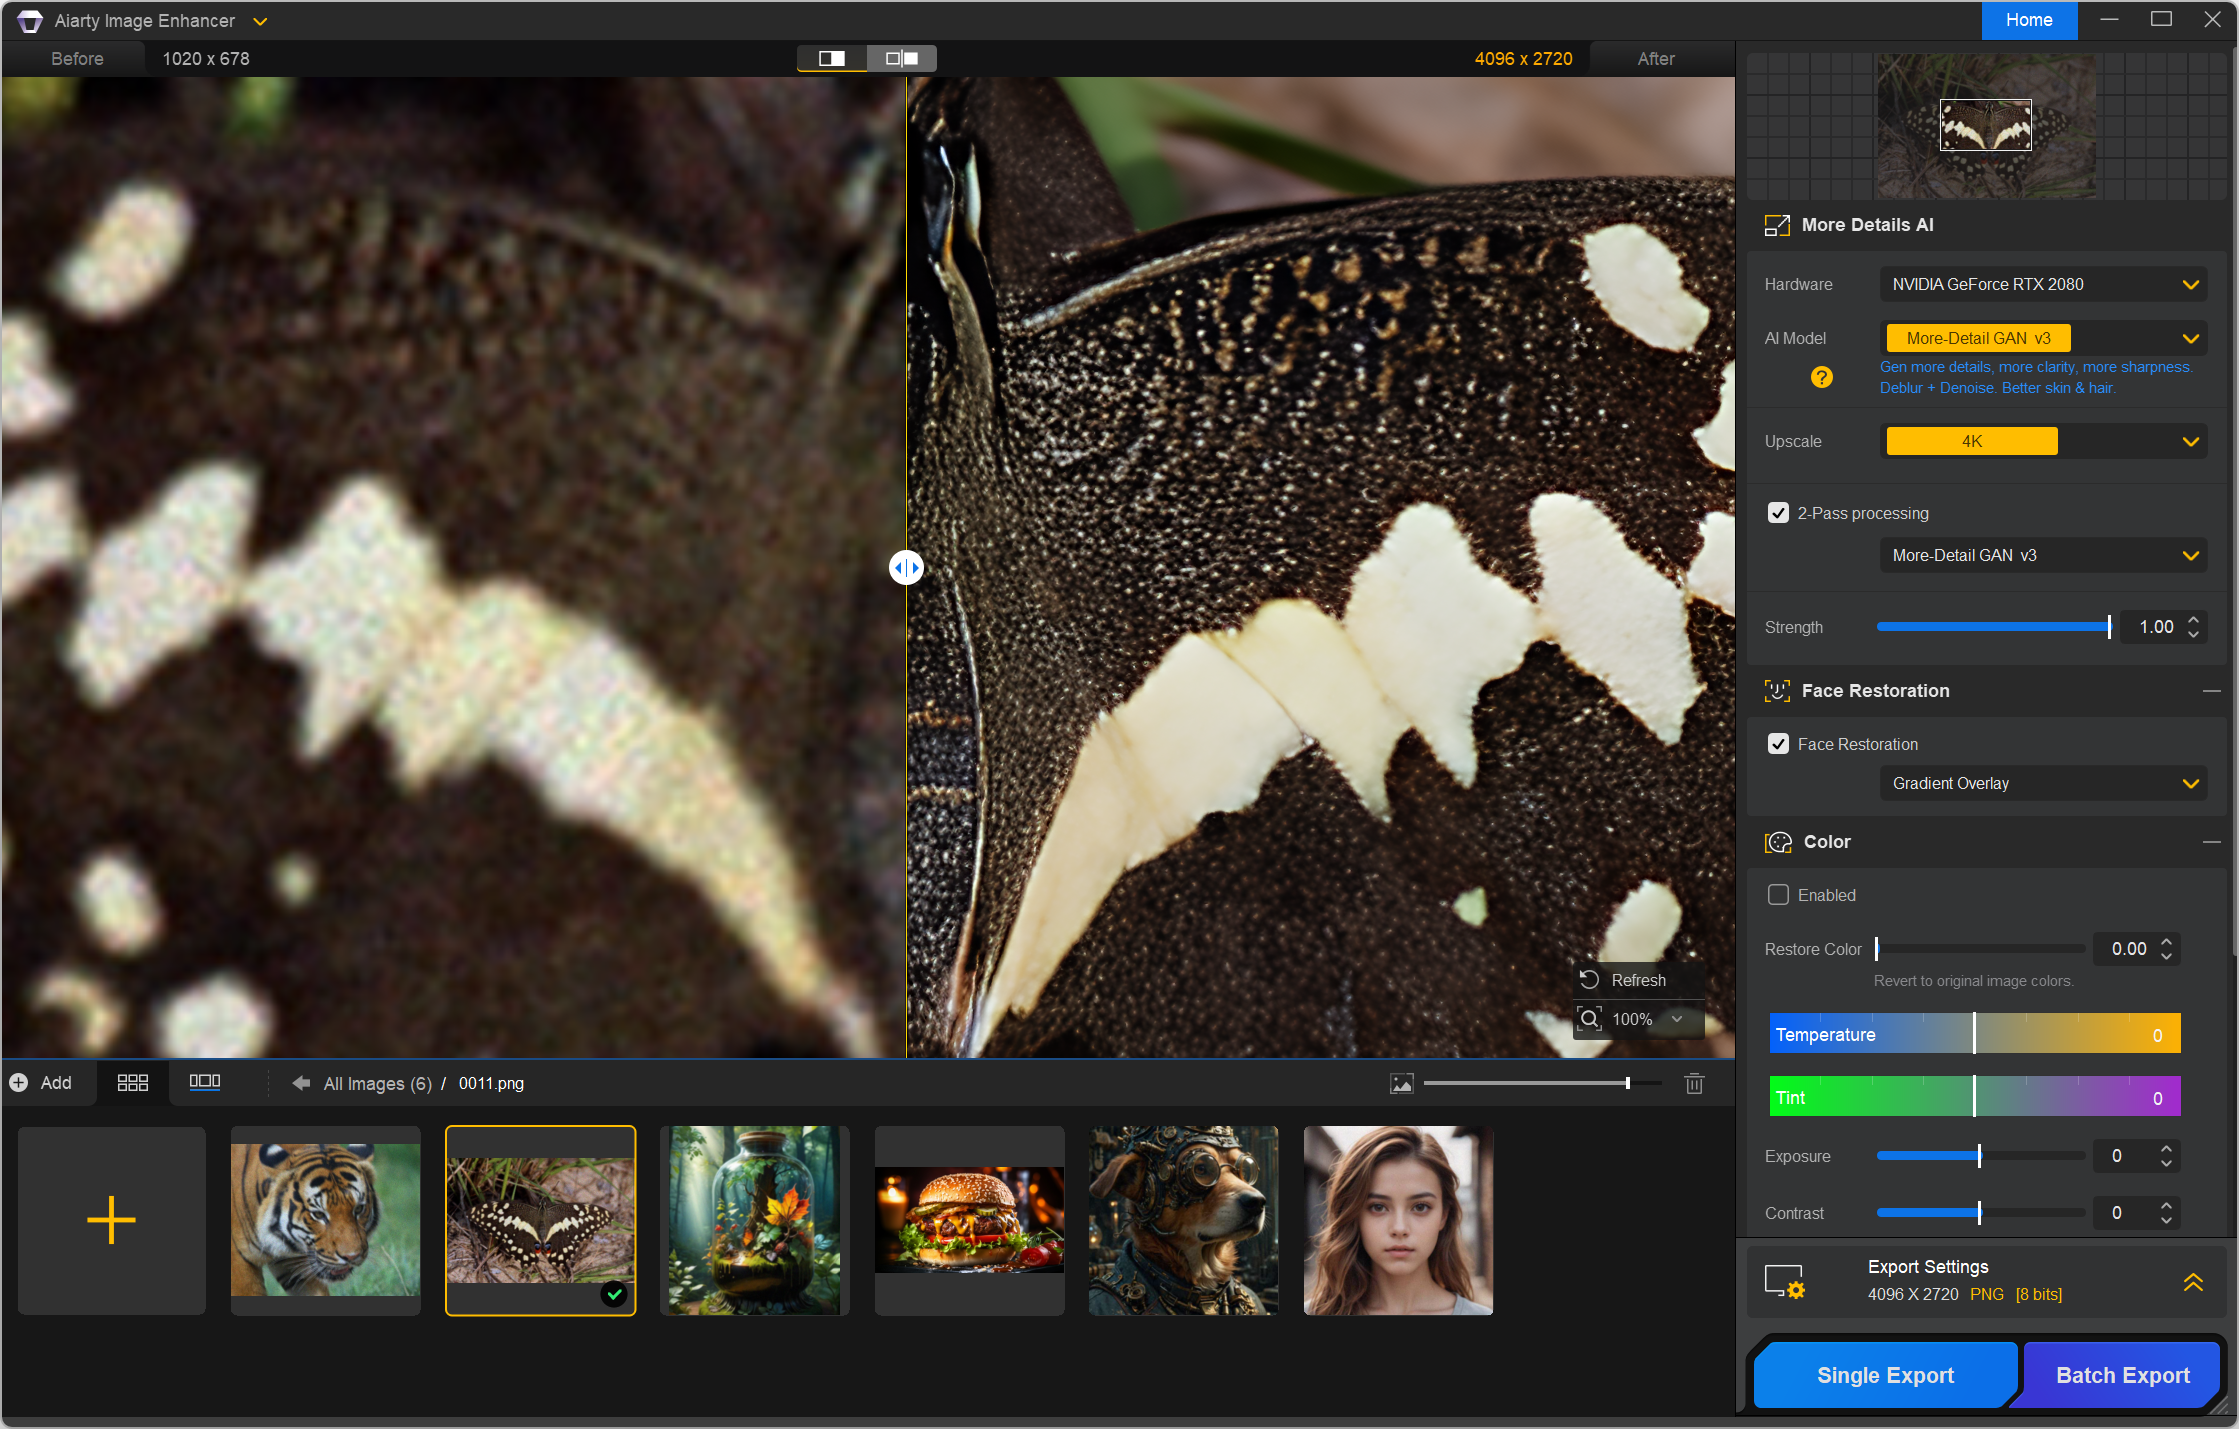Expand the Gradient Overlay dropdown

2042,783
